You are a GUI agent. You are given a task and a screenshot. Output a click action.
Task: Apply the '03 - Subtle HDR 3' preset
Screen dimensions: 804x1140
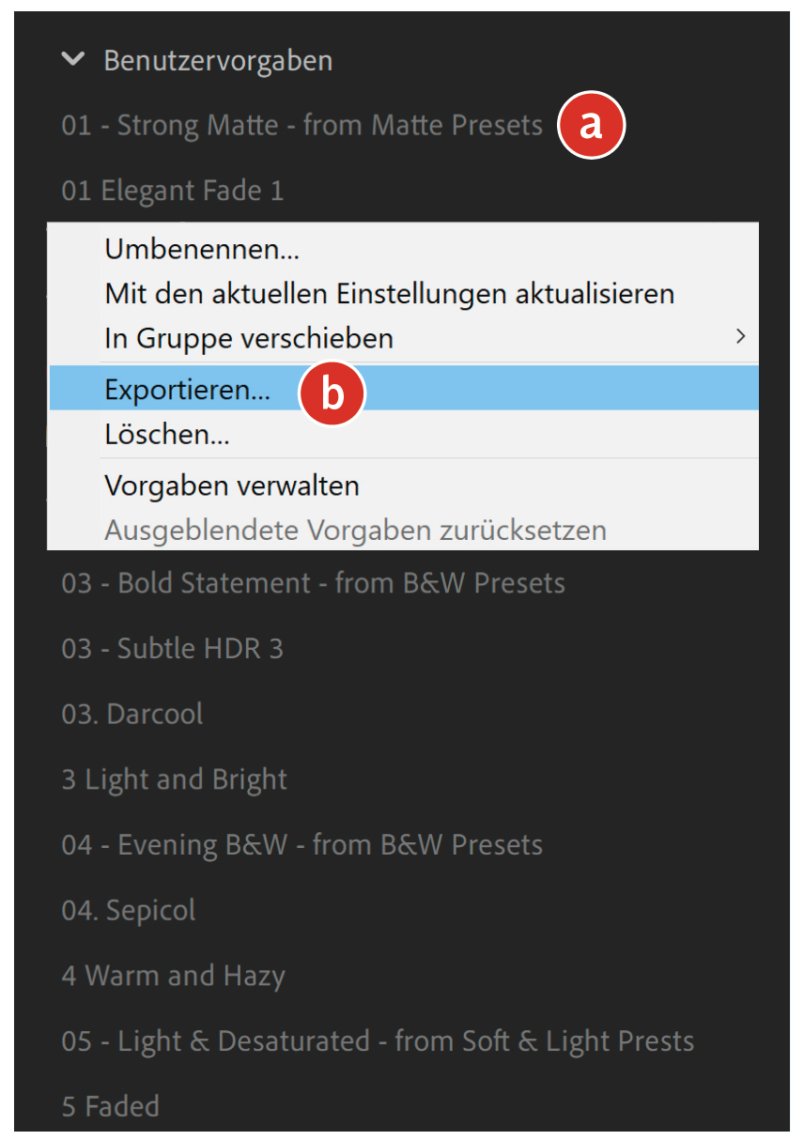(x=172, y=648)
